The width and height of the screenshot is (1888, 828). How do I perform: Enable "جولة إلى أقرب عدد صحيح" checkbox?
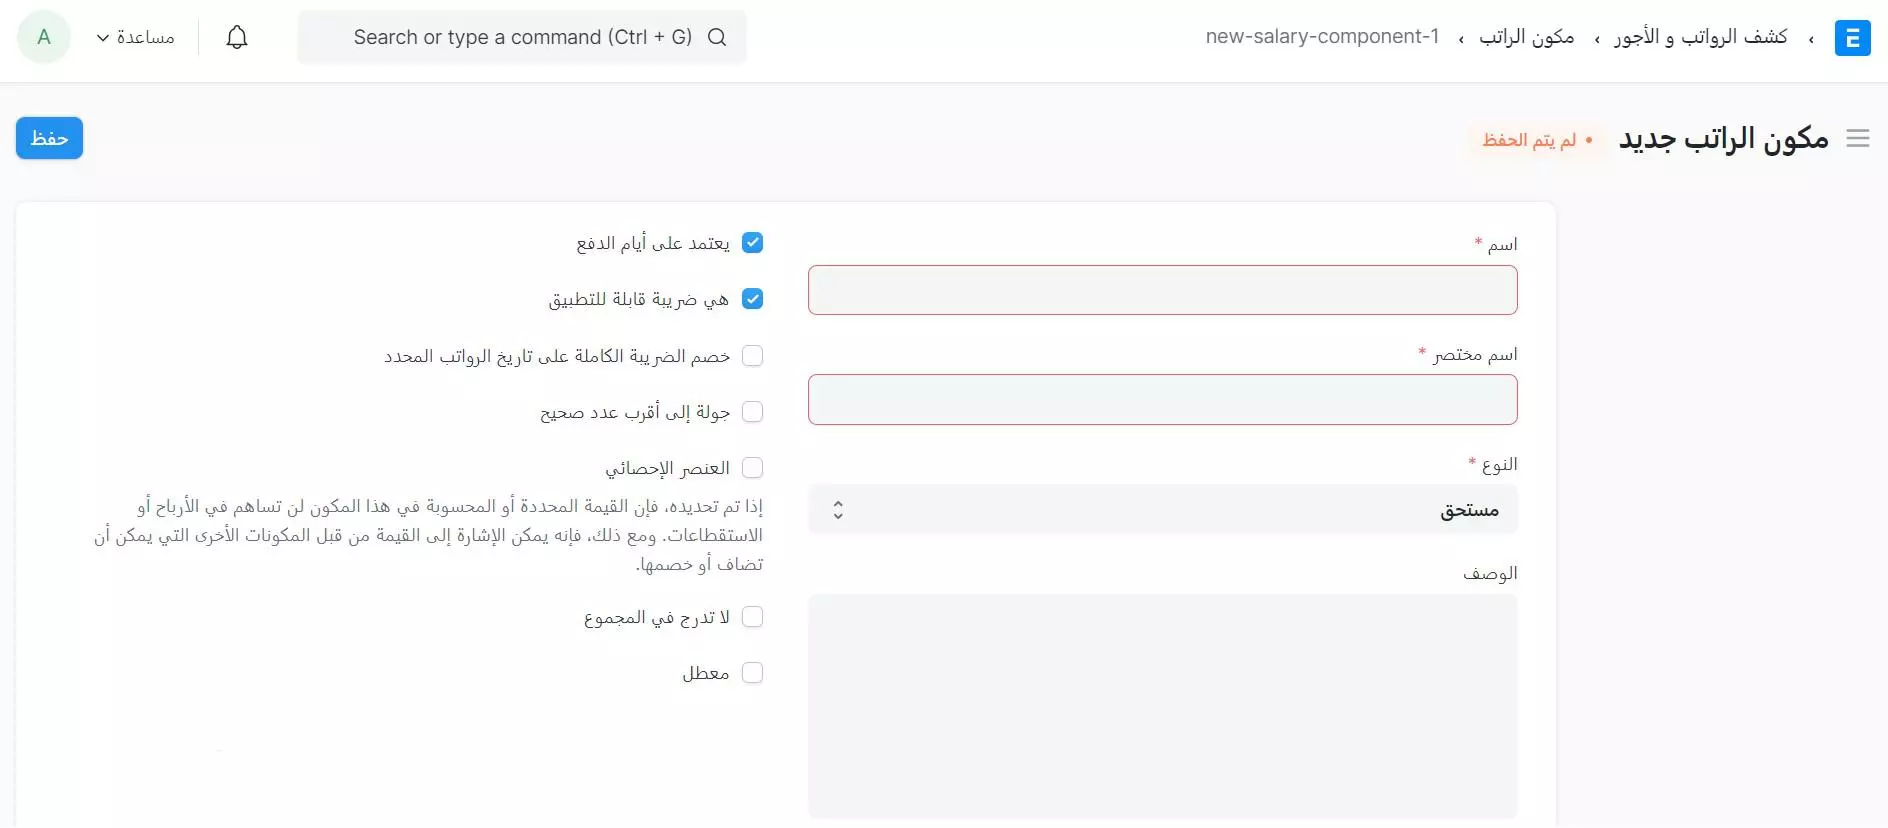tap(753, 412)
